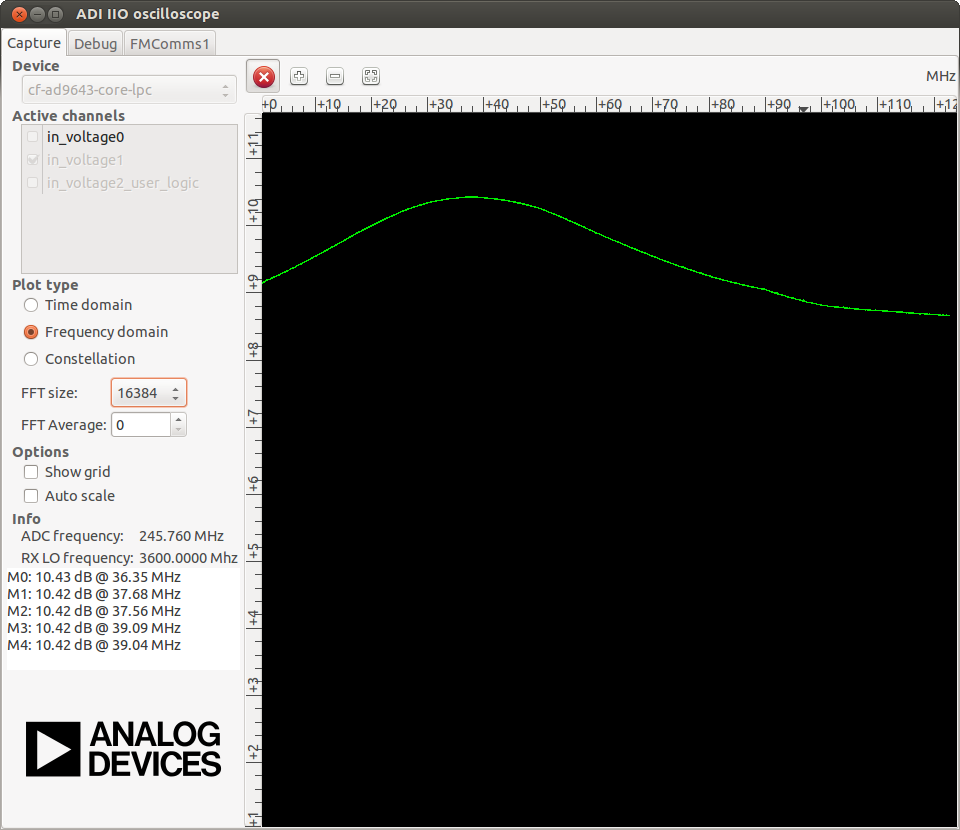Switch to the Debug tab

(96, 43)
